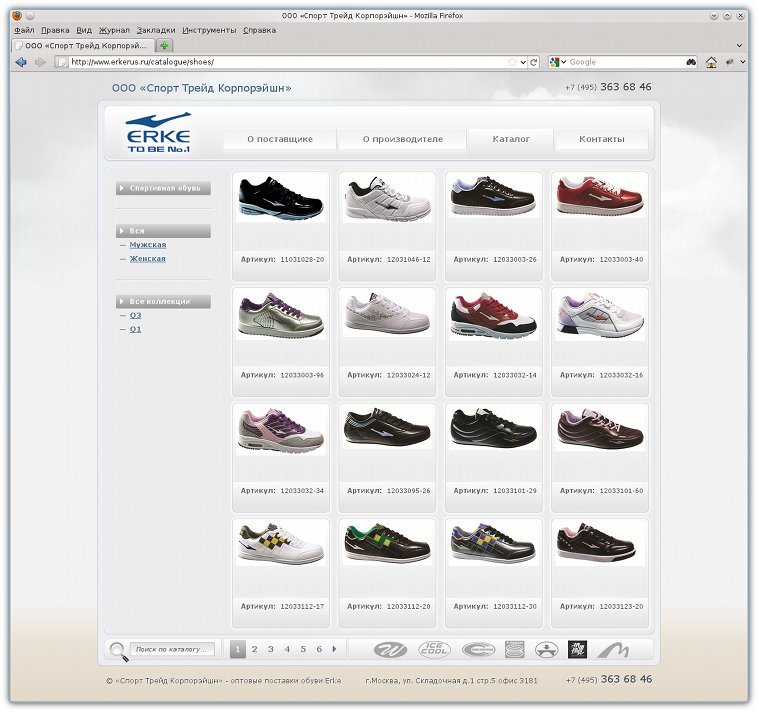Open the Home page icon in toolbar

point(711,62)
